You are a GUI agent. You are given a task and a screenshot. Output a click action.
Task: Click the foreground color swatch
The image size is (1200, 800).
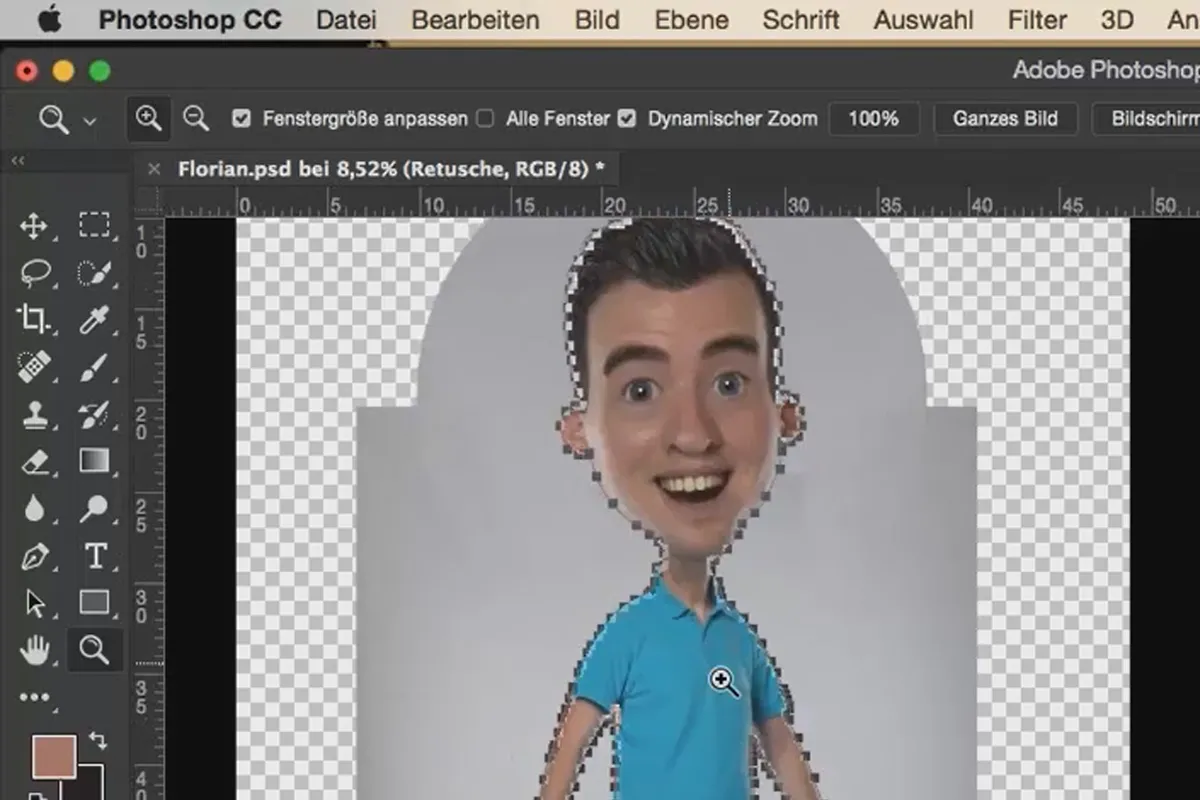point(54,758)
